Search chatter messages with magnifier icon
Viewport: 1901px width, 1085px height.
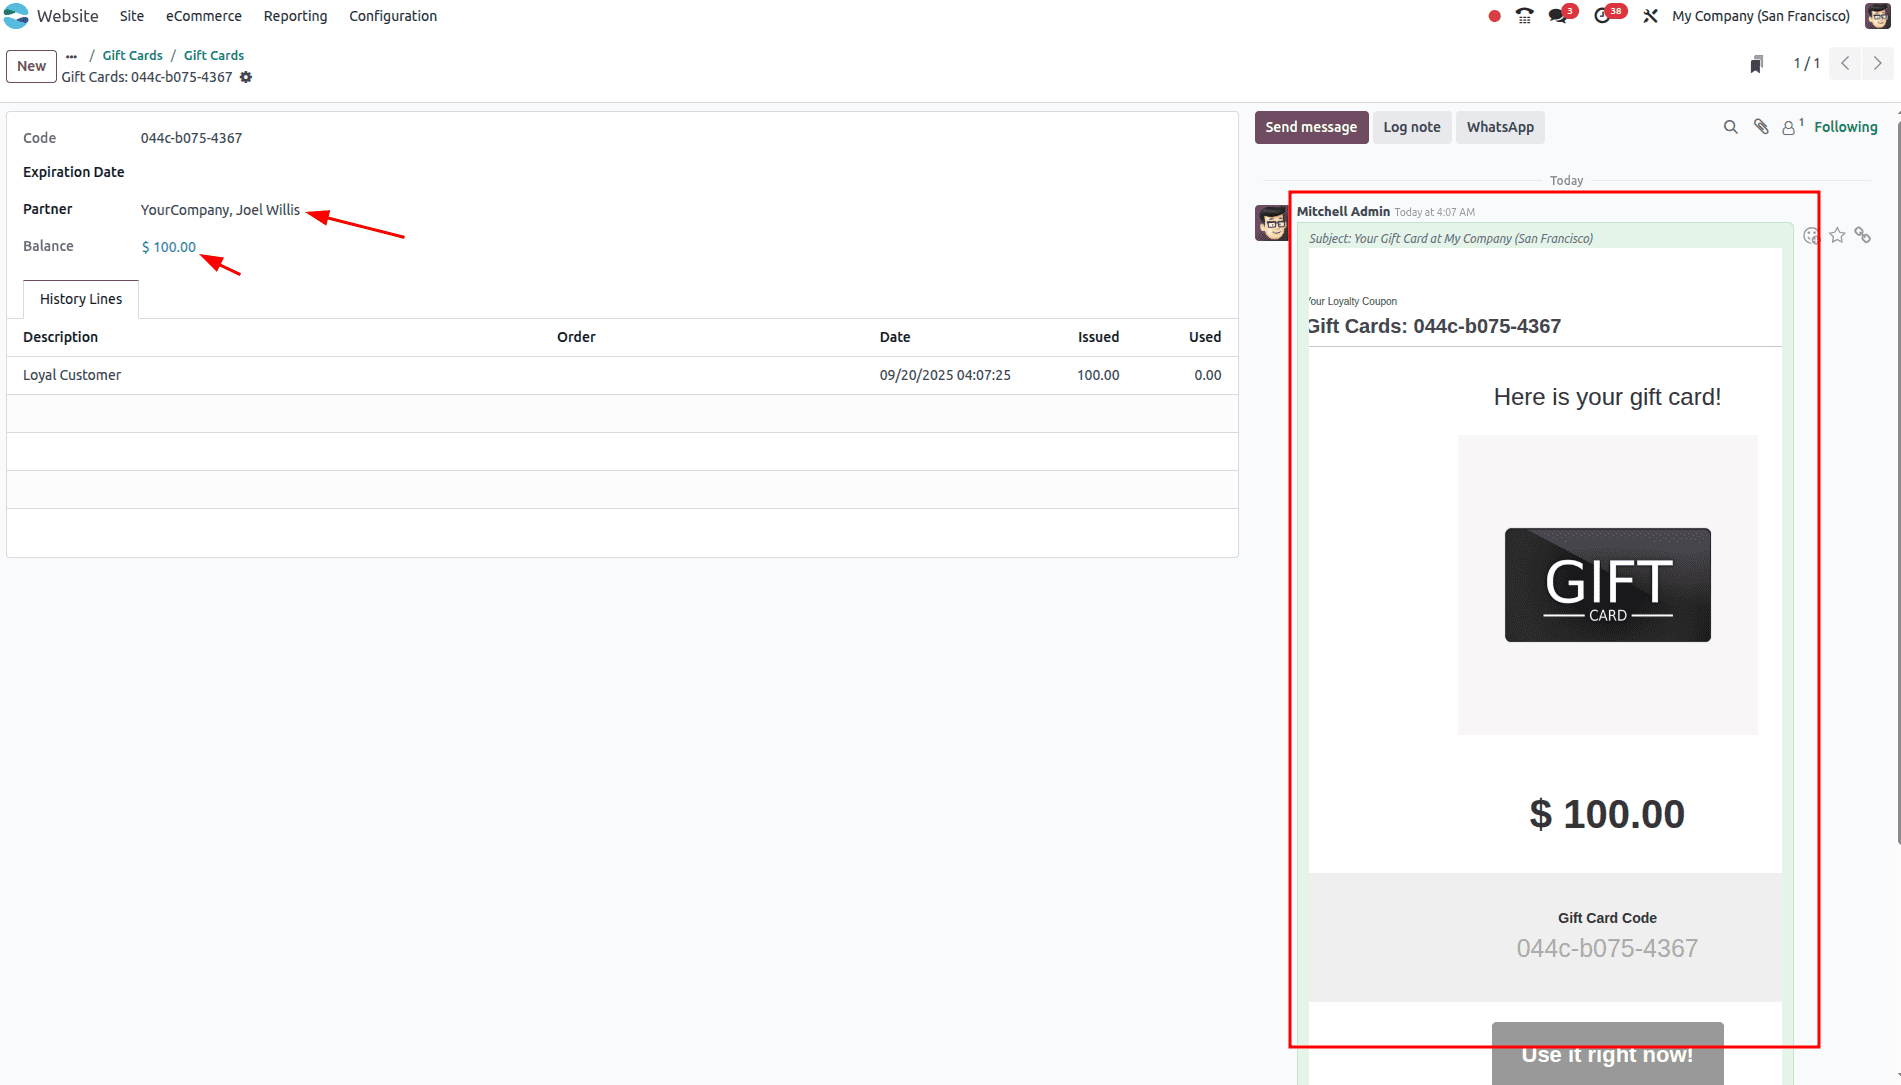click(x=1731, y=127)
